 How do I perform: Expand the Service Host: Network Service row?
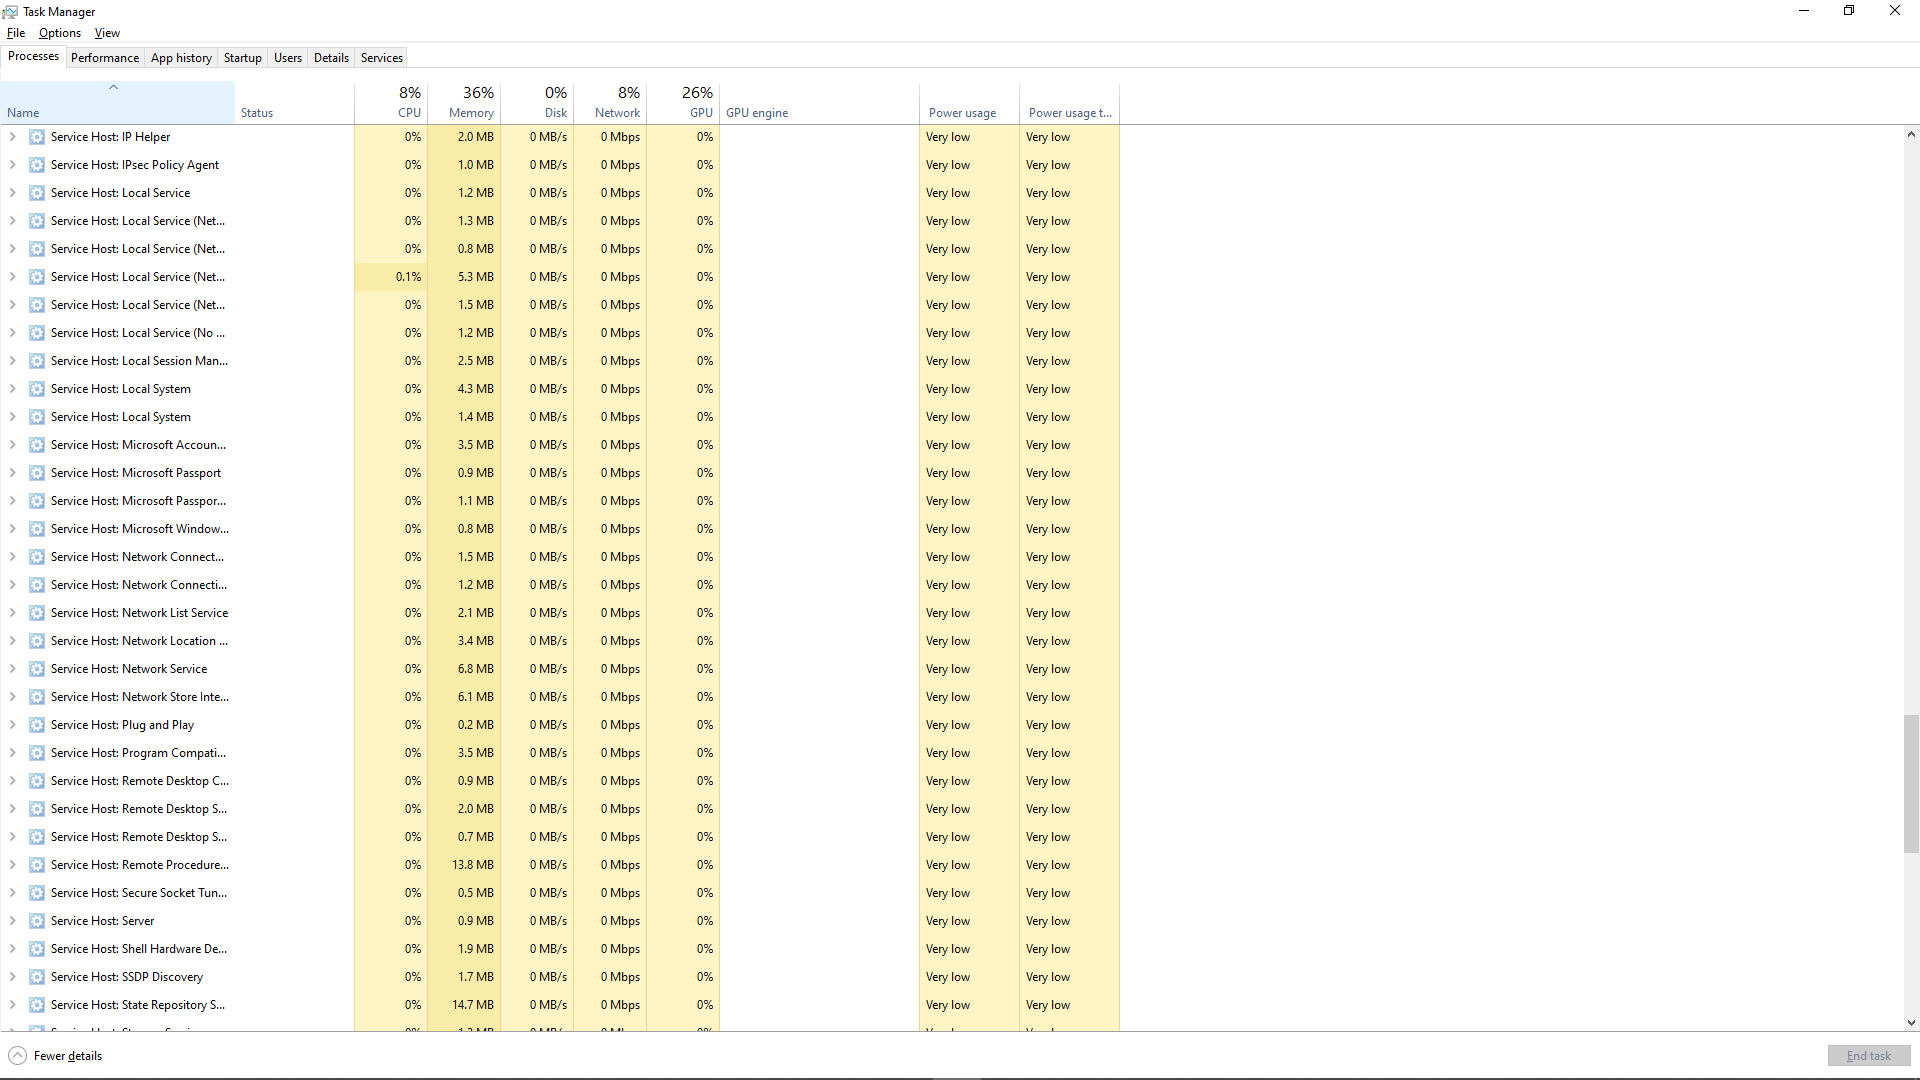coord(12,669)
